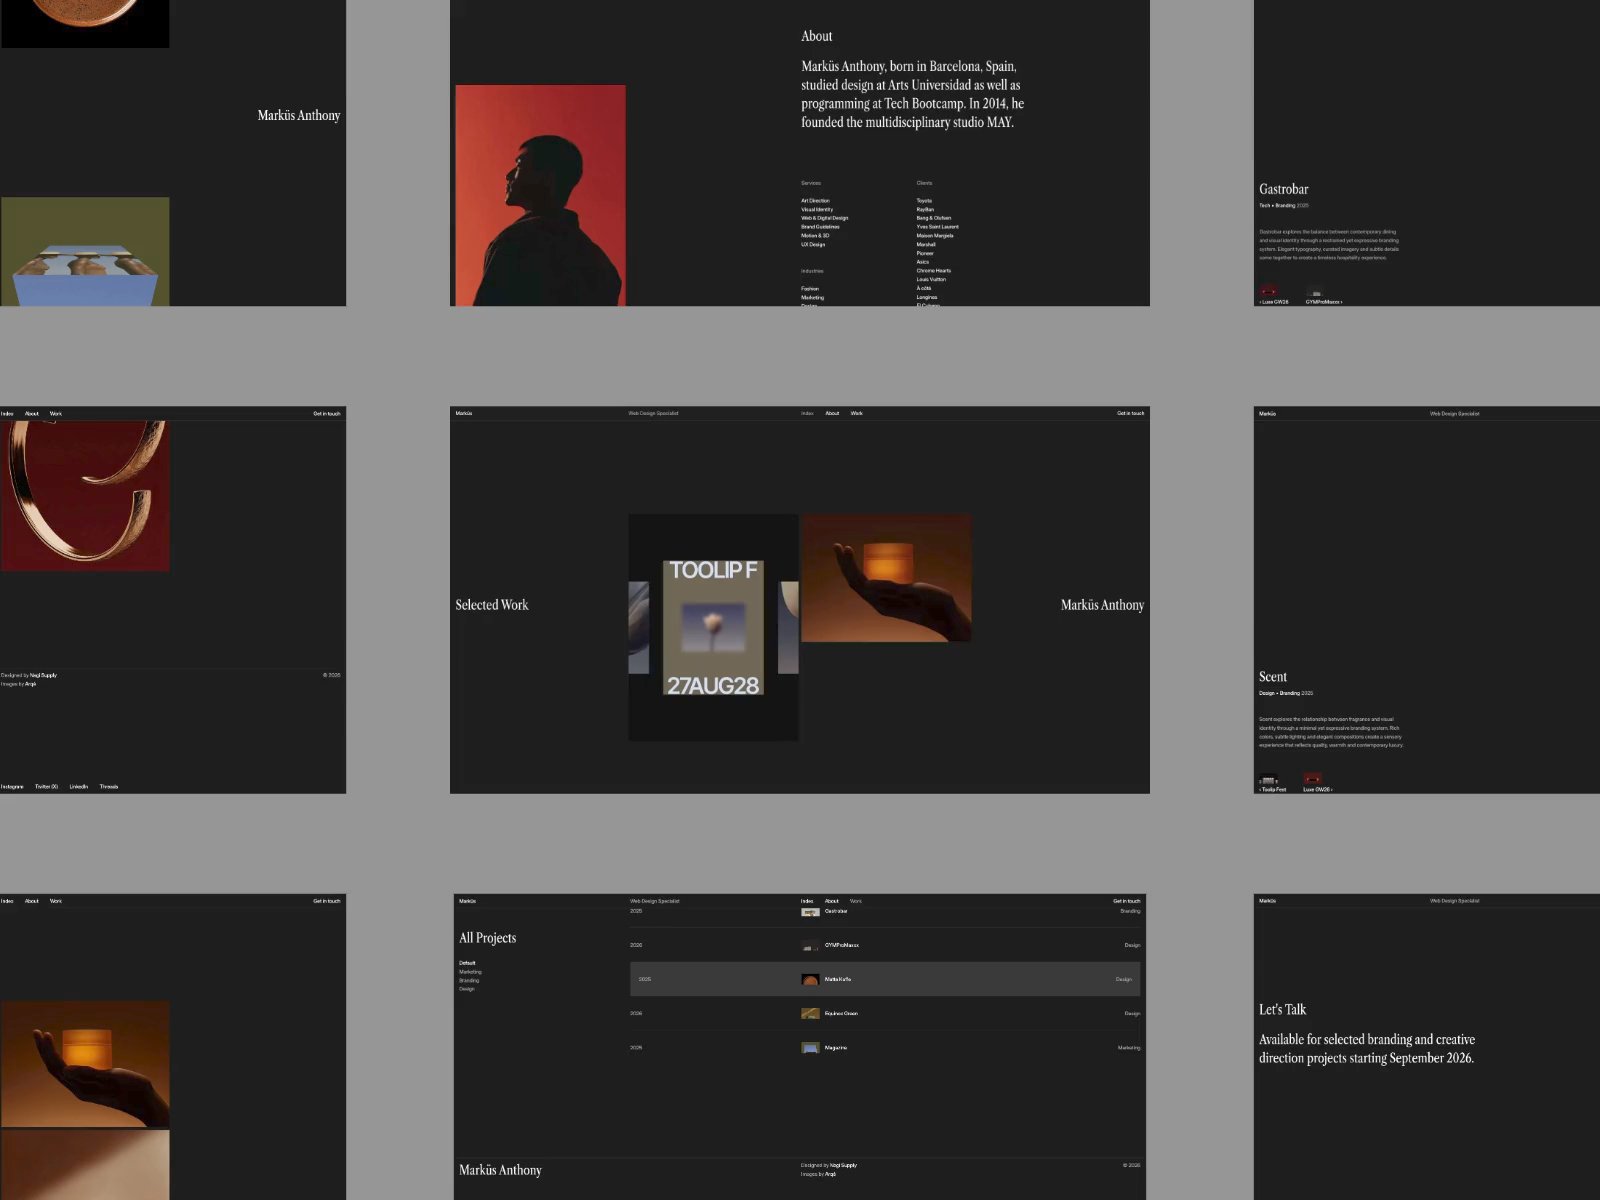
Task: Open Work in the Selected Work page nav
Action: click(x=857, y=413)
